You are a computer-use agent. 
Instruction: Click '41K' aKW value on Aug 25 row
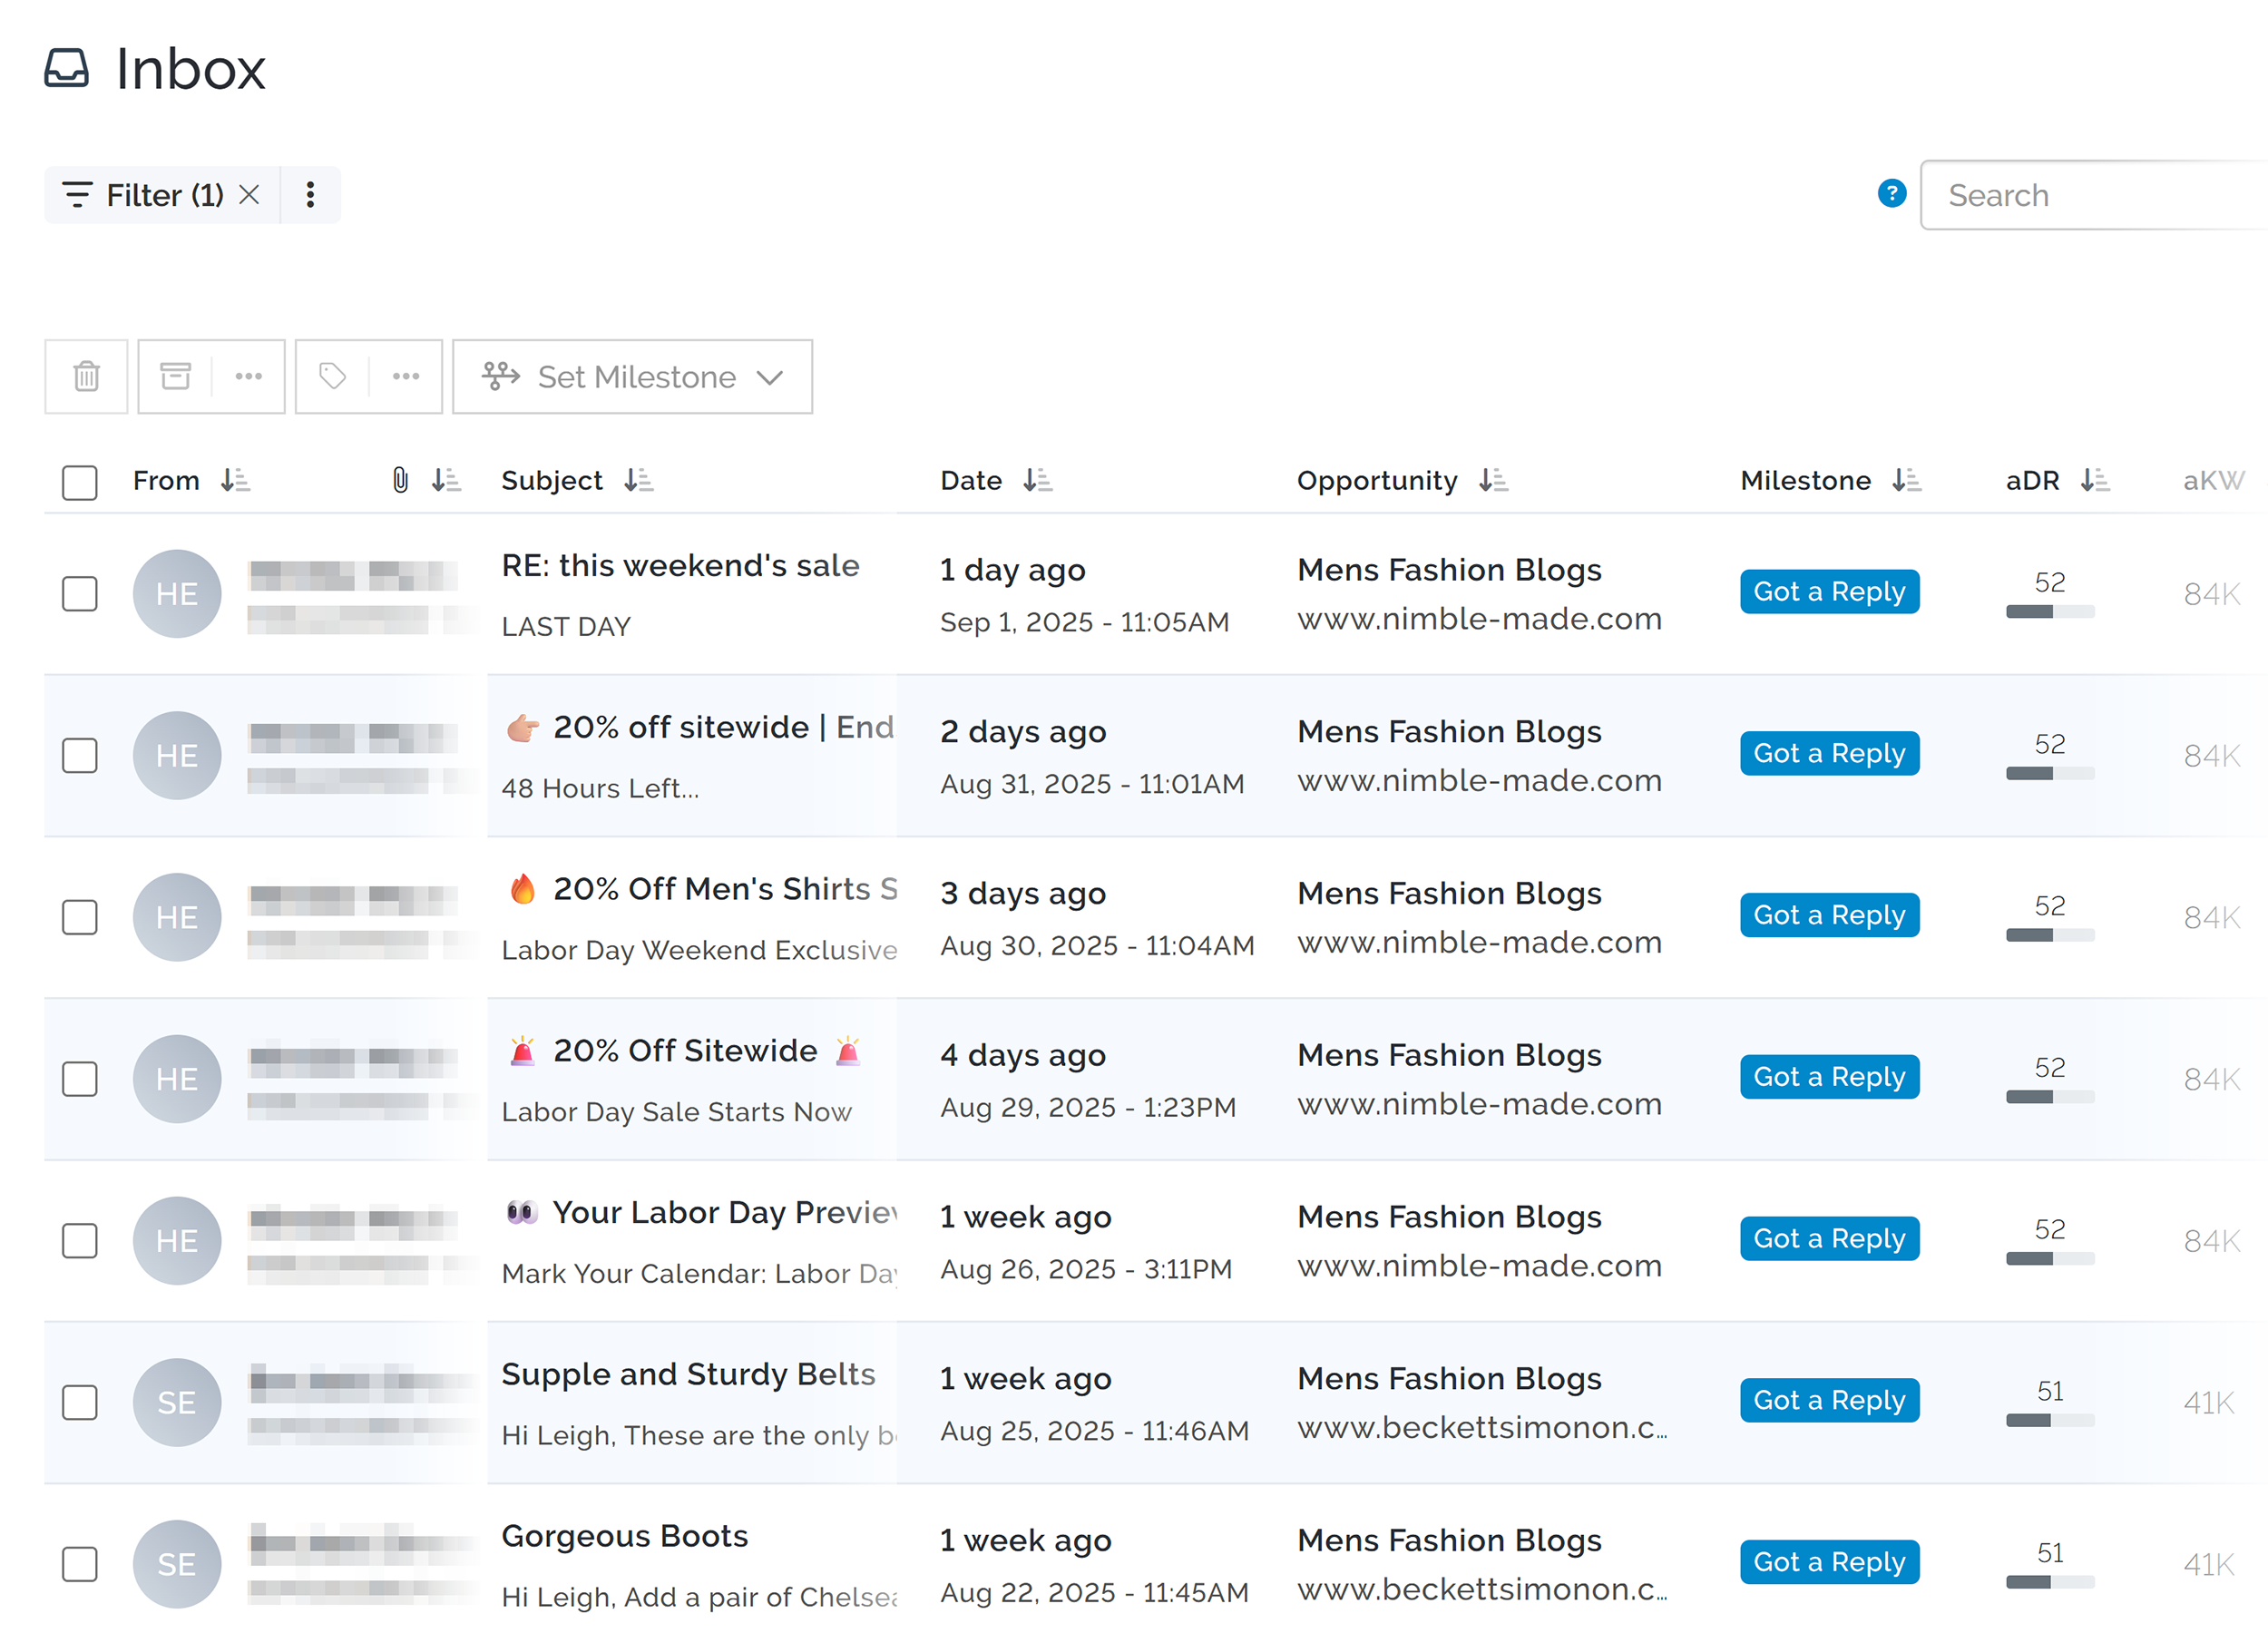point(2209,1404)
